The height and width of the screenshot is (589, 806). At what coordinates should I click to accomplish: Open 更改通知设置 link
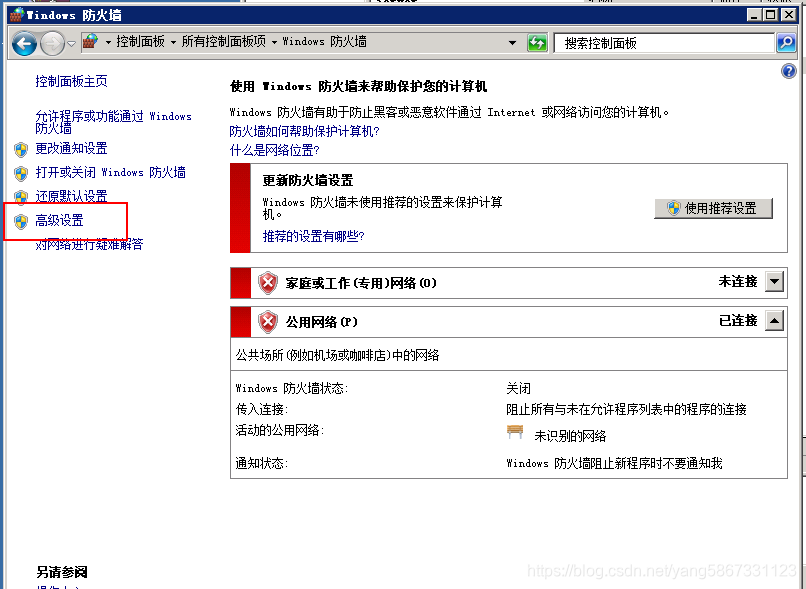[71, 149]
